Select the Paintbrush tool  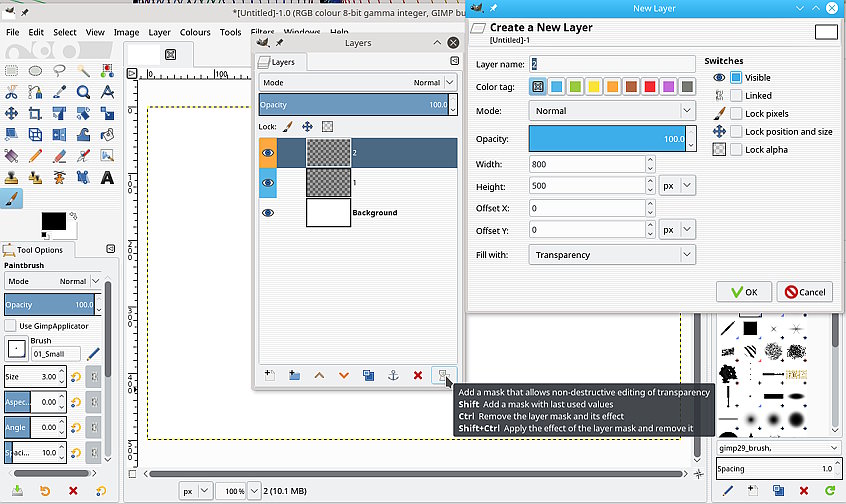pyautogui.click(x=11, y=199)
